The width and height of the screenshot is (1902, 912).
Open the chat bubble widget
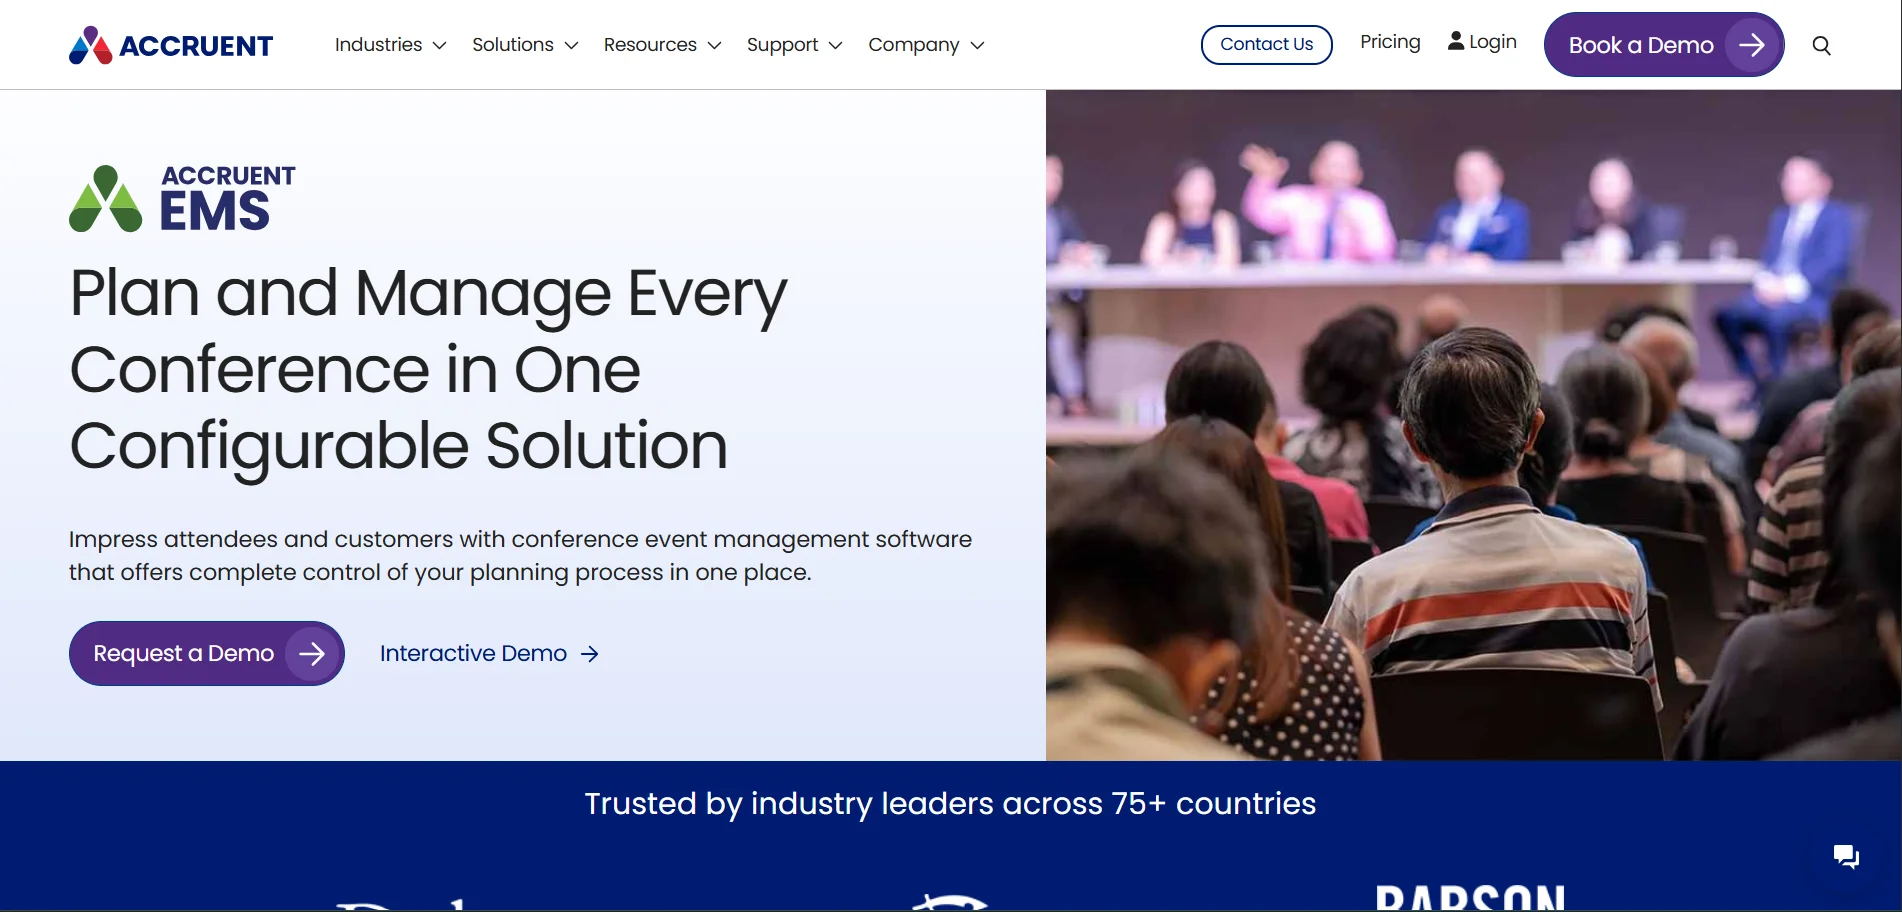pyautogui.click(x=1845, y=856)
